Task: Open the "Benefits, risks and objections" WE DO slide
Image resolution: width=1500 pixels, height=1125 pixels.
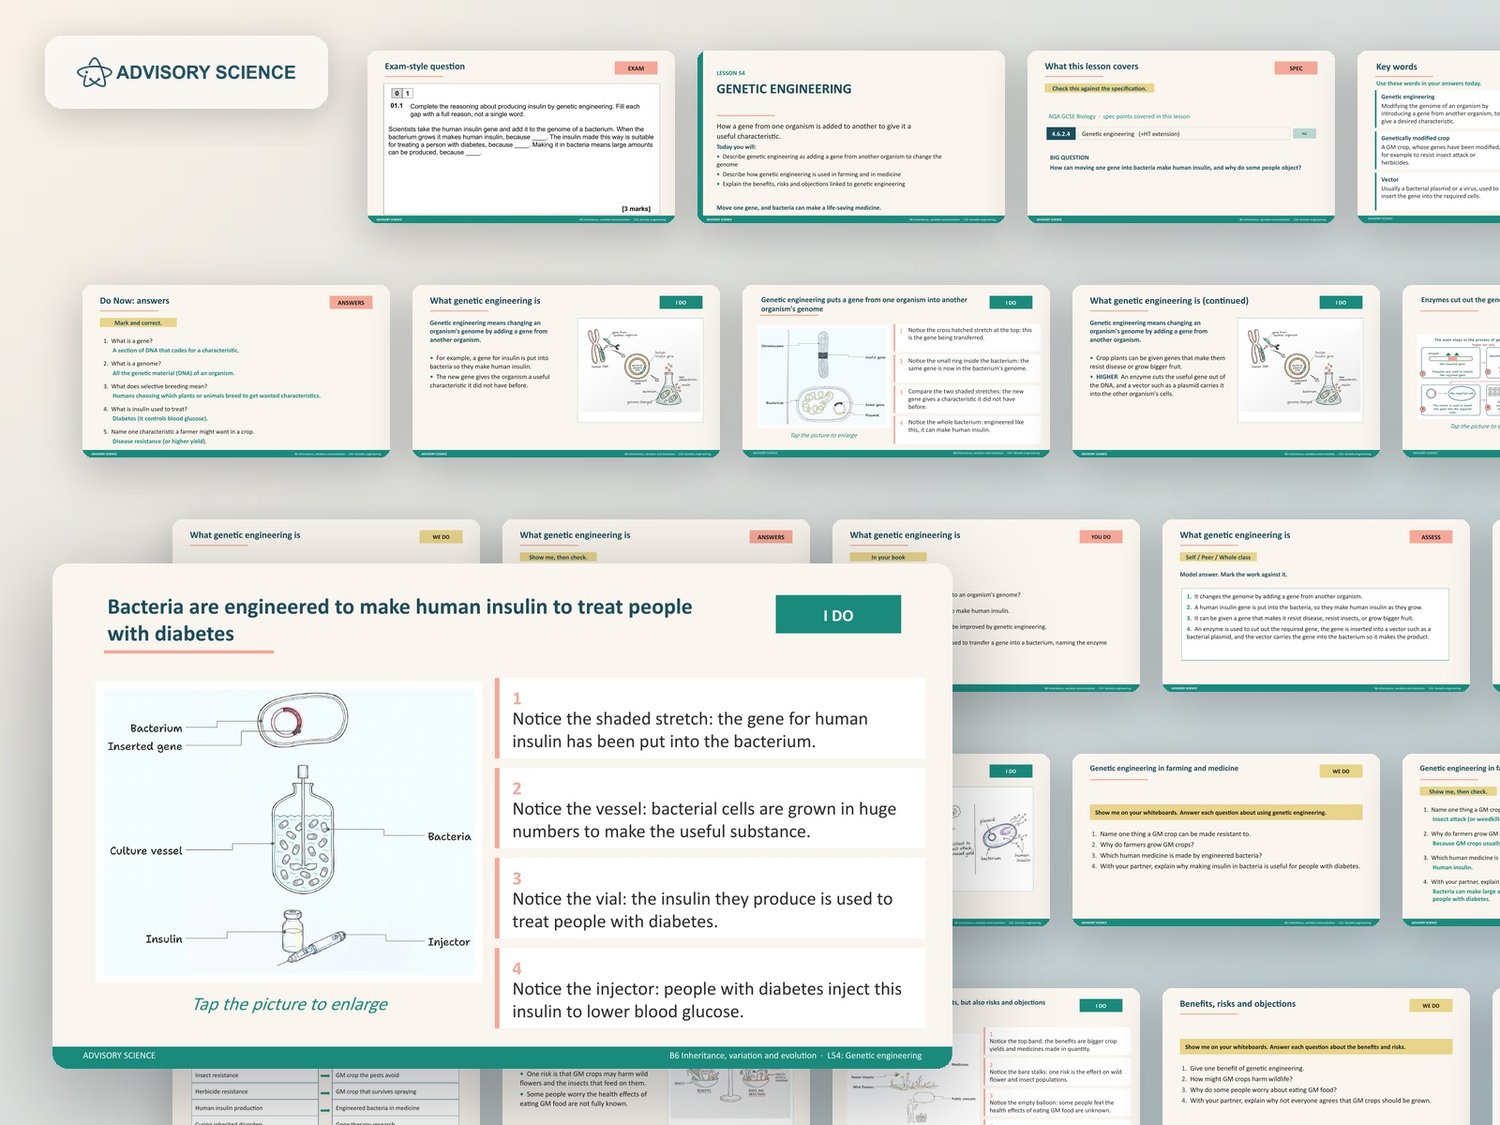Action: tap(1316, 1056)
